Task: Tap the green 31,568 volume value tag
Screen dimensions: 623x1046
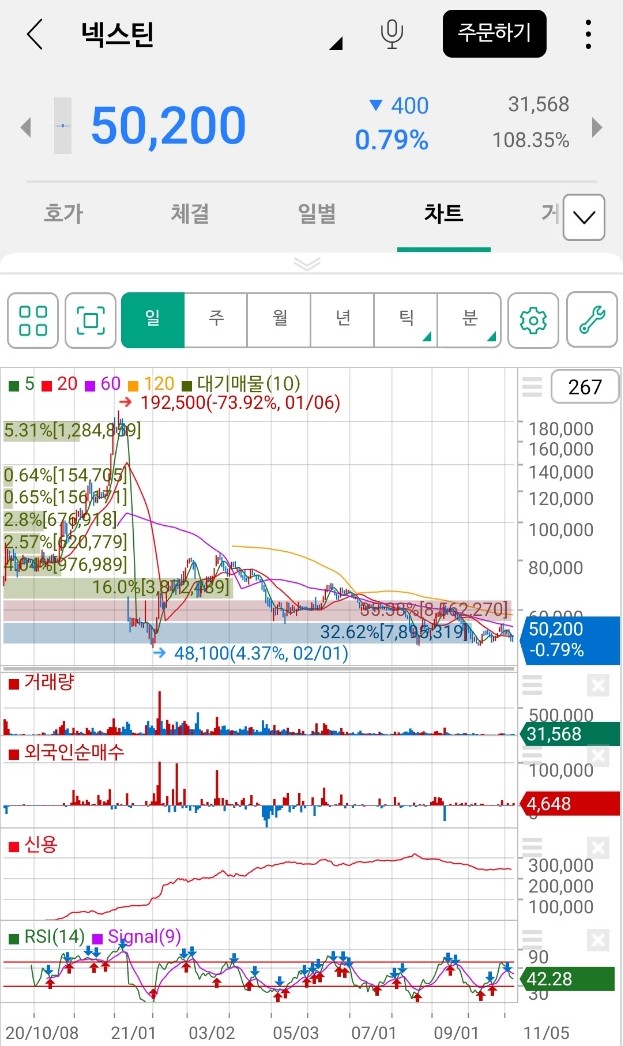Action: 570,734
